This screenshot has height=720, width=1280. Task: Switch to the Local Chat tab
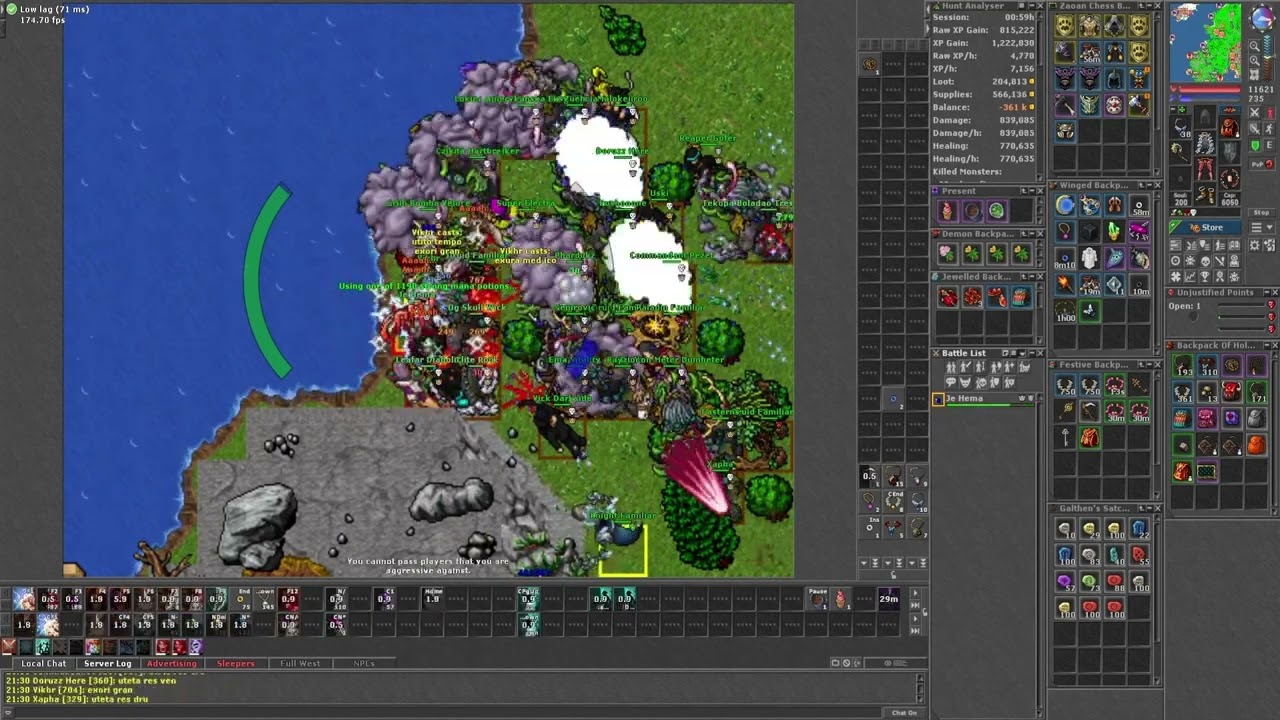(44, 663)
